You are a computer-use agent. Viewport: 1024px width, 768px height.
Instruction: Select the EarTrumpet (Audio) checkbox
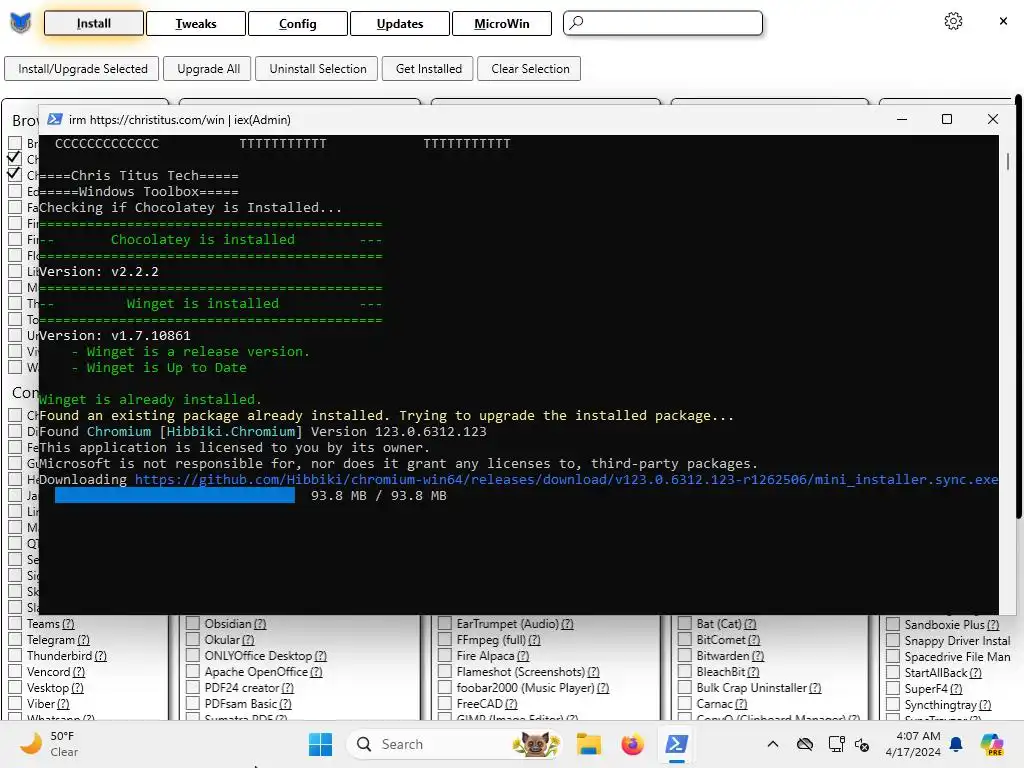[445, 624]
